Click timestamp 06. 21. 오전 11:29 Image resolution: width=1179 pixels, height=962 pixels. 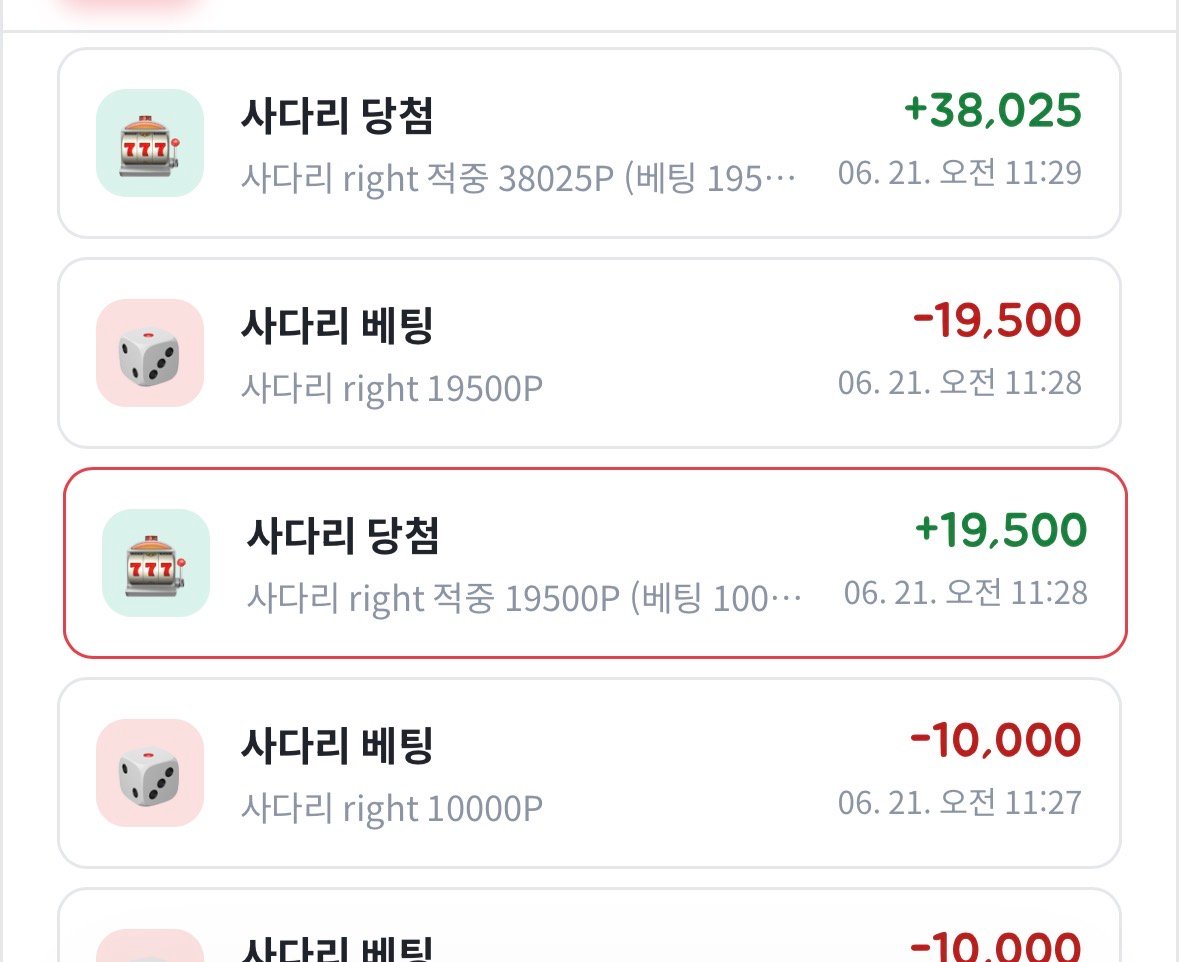[960, 173]
